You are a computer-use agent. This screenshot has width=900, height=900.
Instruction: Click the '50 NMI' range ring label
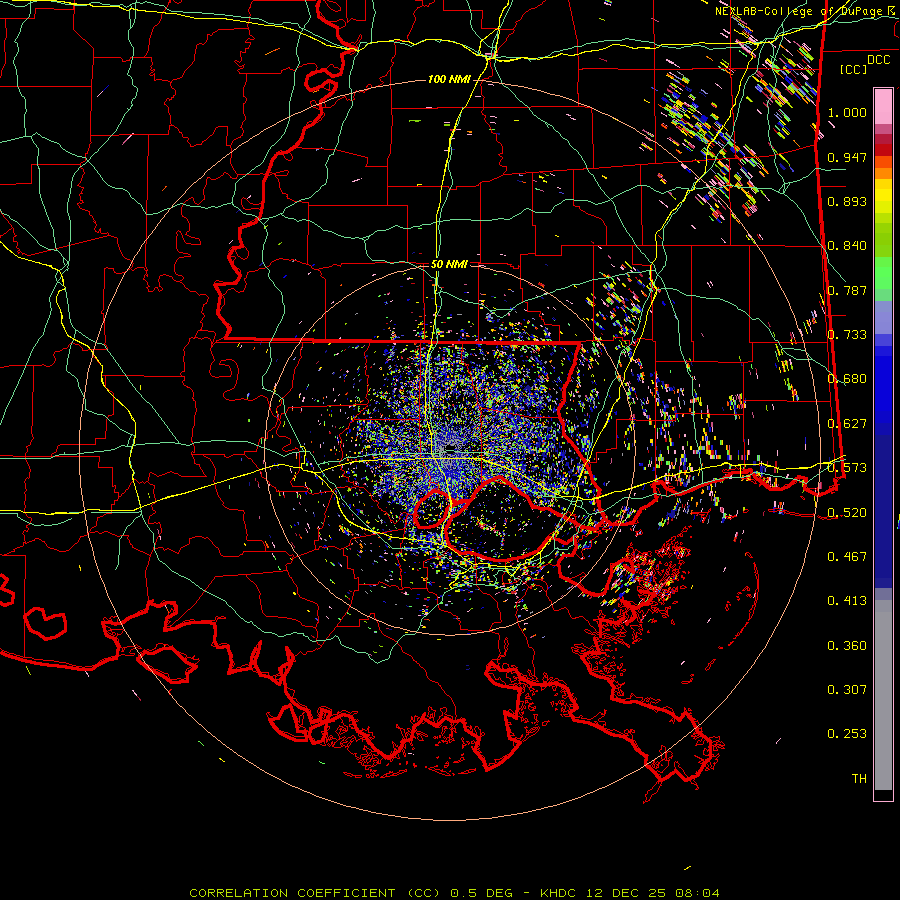point(449,264)
